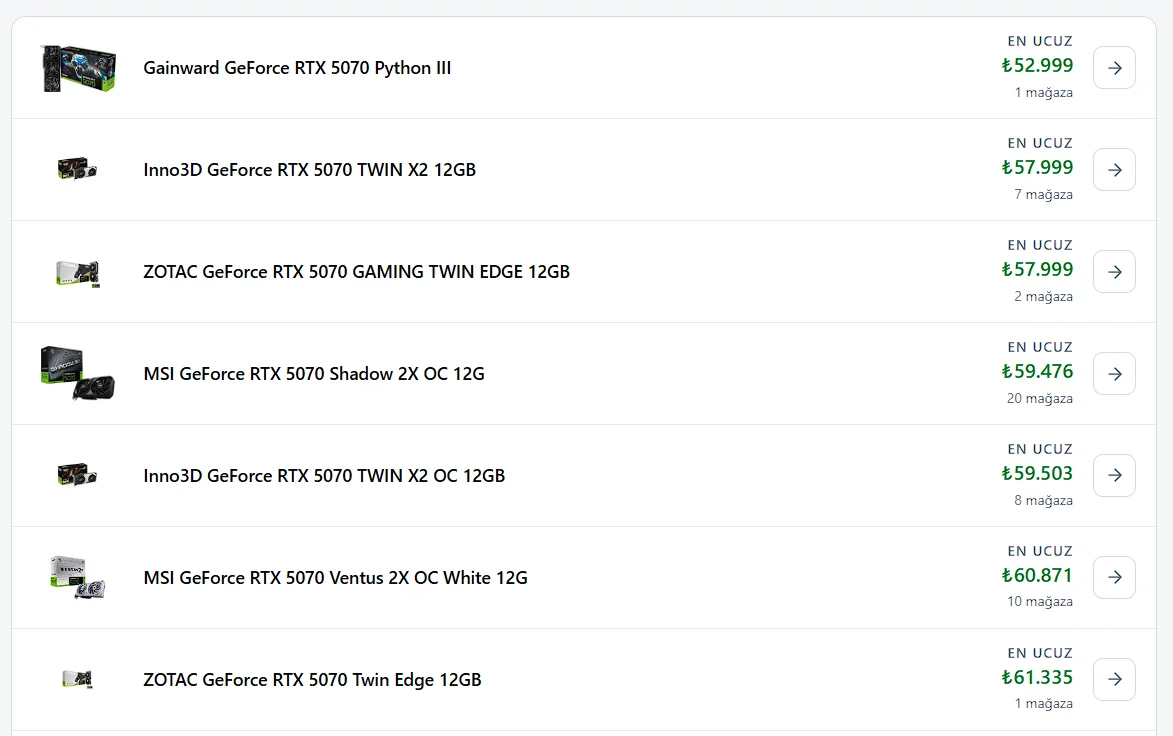This screenshot has height=736, width=1173.
Task: Open MSI GeForce RTX 5070 Shadow 2X OC title
Action: pos(313,374)
